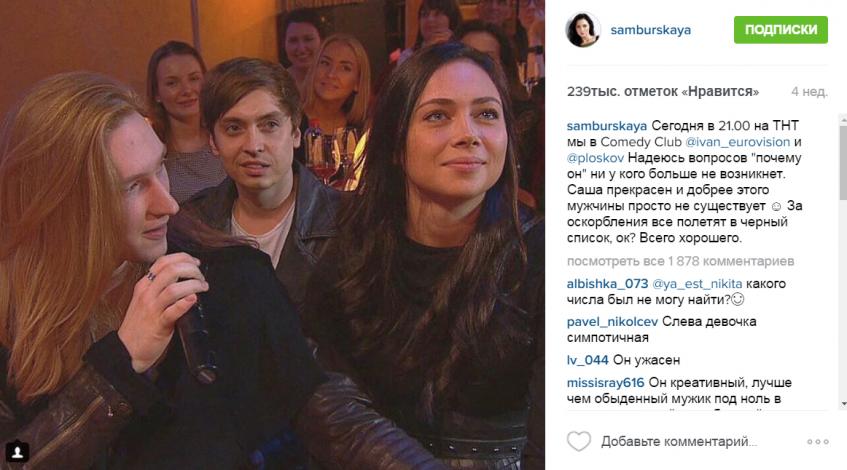This screenshot has width=847, height=470.
Task: Like the post with the heart icon
Action: coord(579,441)
